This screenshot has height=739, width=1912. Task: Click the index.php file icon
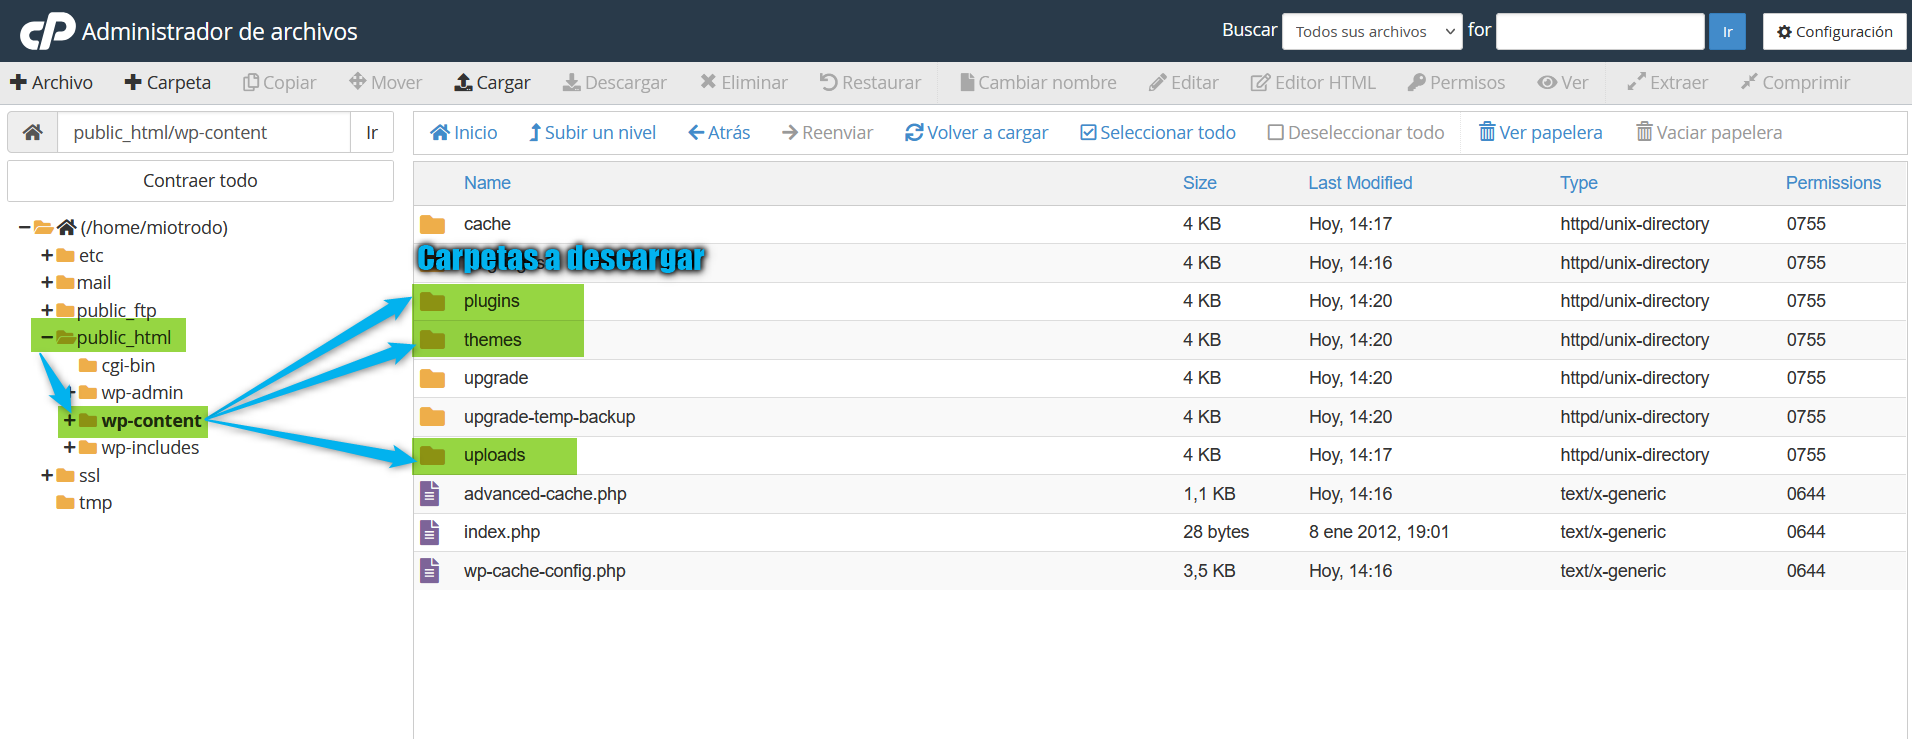click(x=430, y=532)
